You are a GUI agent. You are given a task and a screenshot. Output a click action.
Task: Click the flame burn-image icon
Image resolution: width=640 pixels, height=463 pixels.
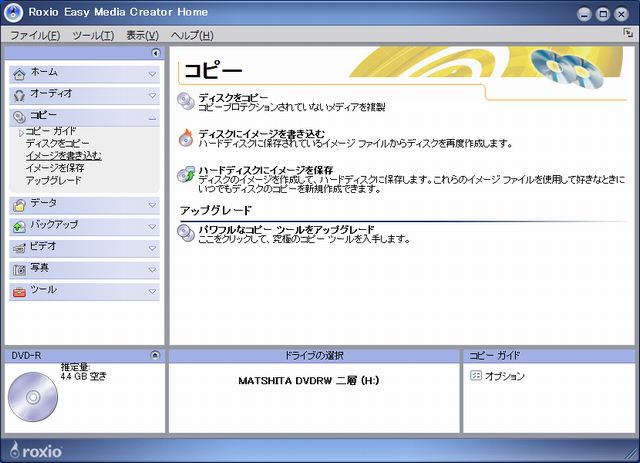coord(186,138)
